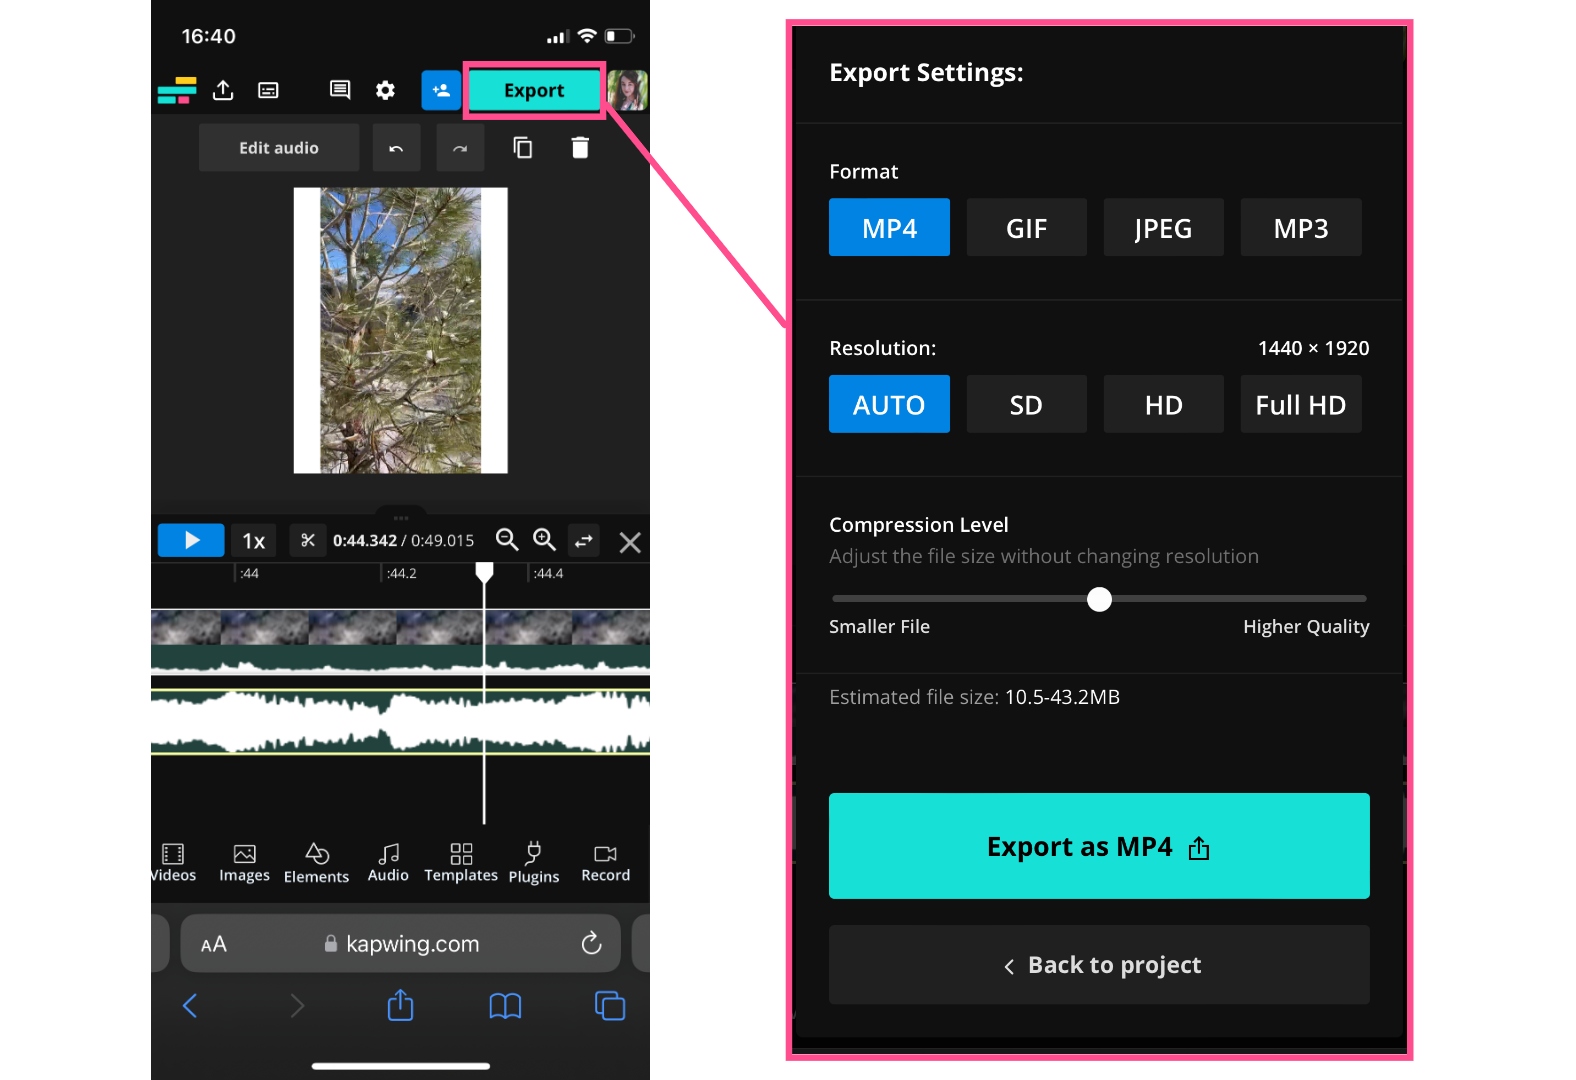Screen dimensions: 1576x1080
Task: Zoom in on the timeline
Action: pyautogui.click(x=544, y=540)
